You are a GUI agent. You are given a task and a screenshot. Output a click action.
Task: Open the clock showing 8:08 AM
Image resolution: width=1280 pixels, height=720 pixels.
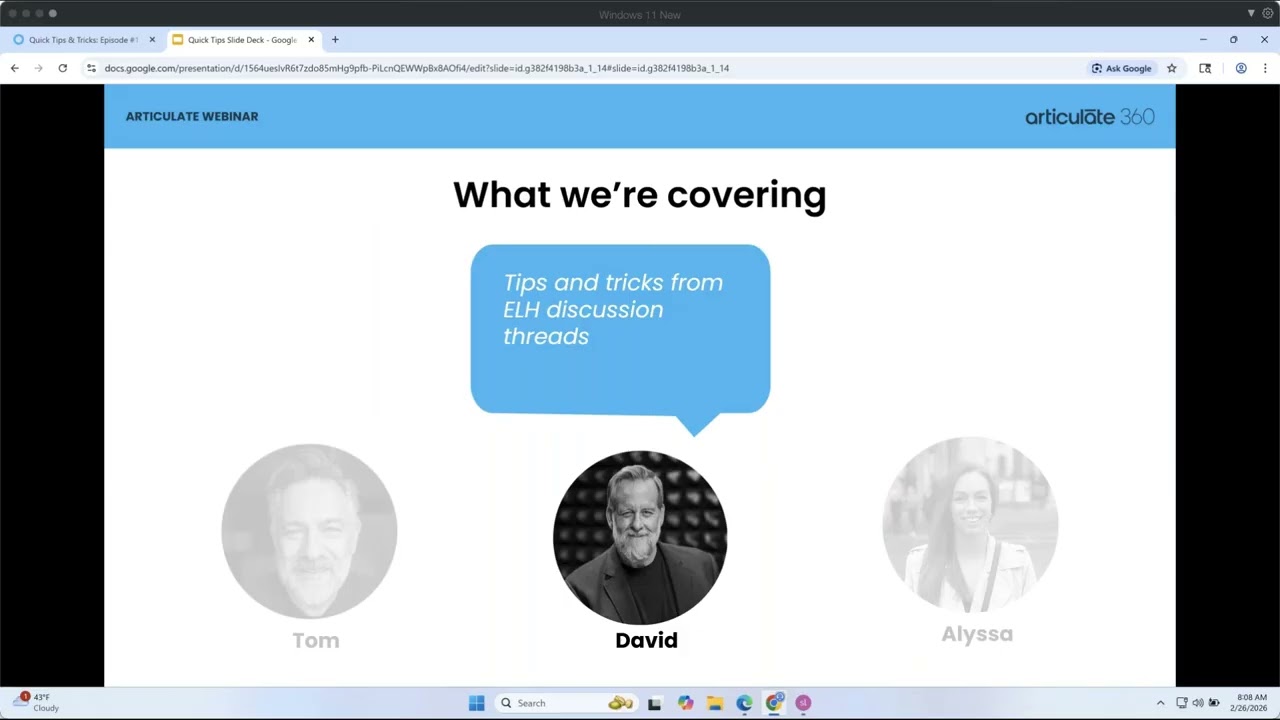click(1251, 702)
